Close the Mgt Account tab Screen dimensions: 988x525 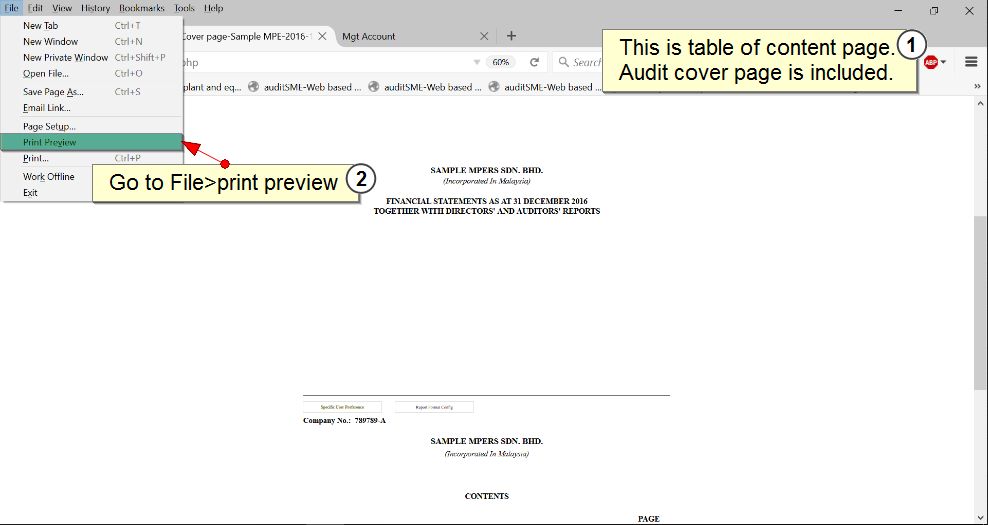pos(484,36)
